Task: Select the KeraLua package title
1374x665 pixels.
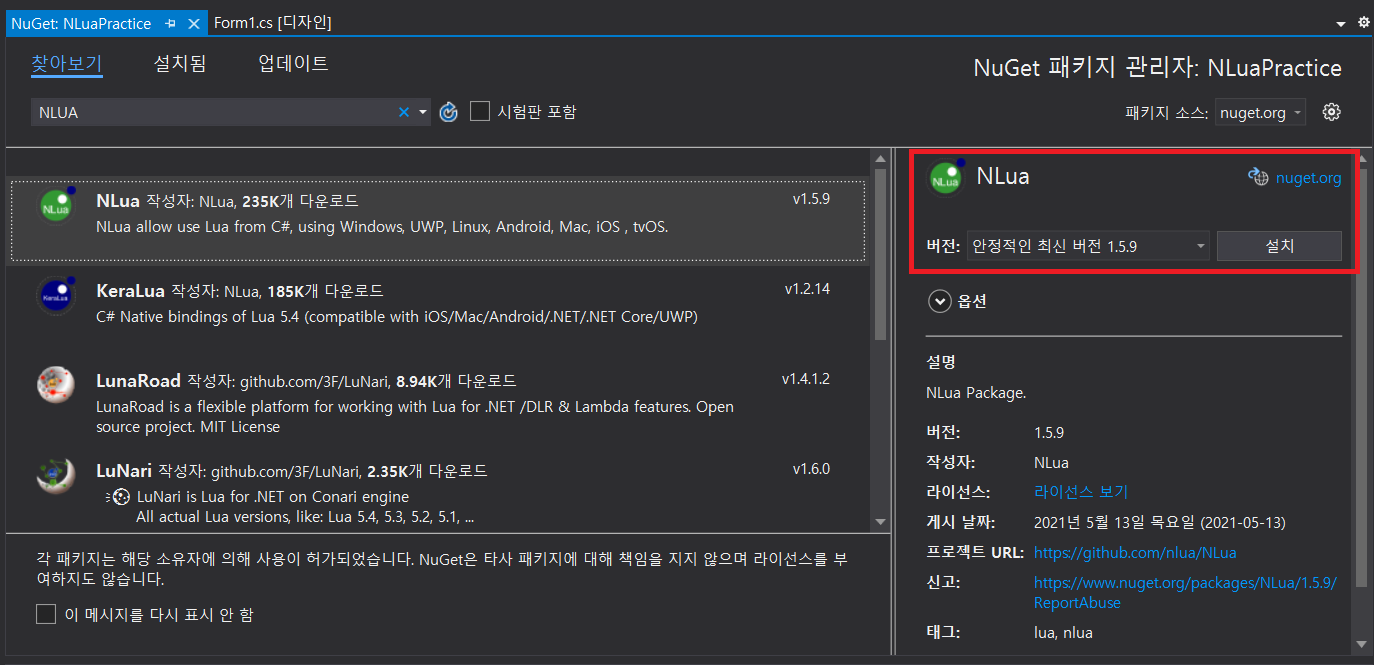Action: click(x=131, y=291)
